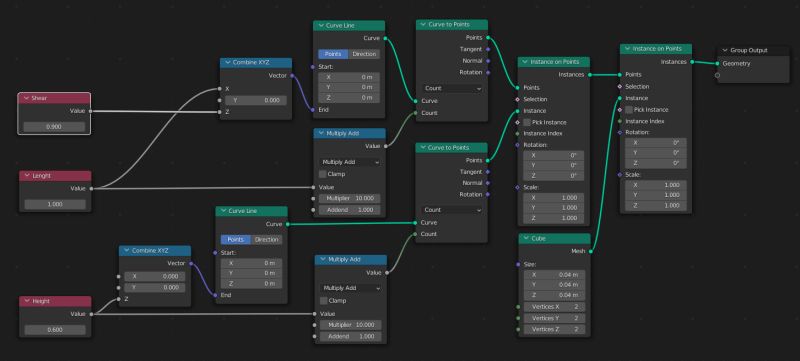Enable Clamp in Lenght's Multiply Add node
The image size is (800, 361).
(x=323, y=174)
